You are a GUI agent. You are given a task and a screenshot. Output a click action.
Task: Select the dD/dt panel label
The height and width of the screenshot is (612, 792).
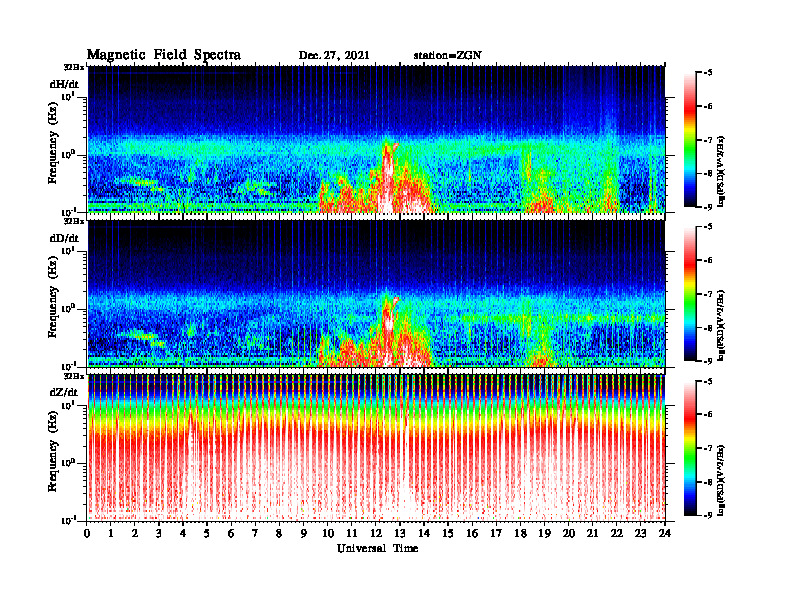[64, 238]
